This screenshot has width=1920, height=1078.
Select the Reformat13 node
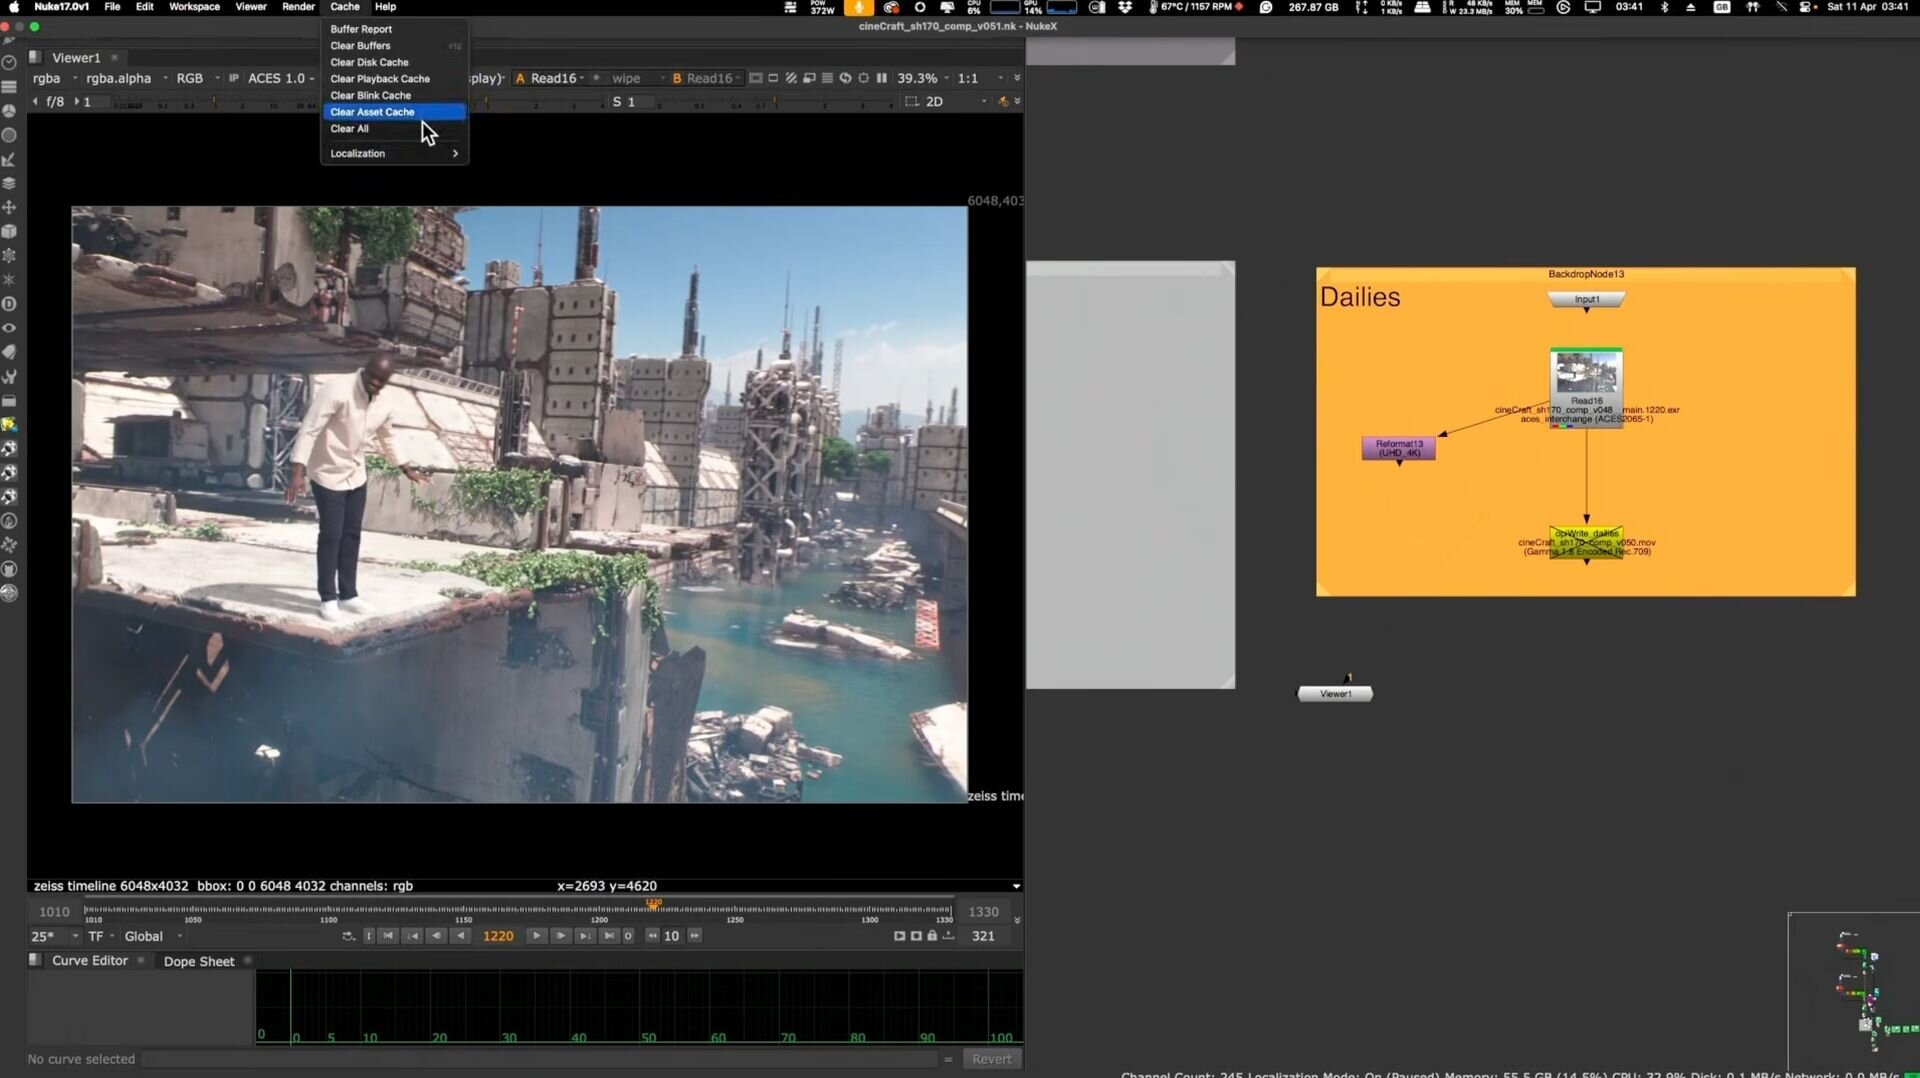[x=1399, y=448]
